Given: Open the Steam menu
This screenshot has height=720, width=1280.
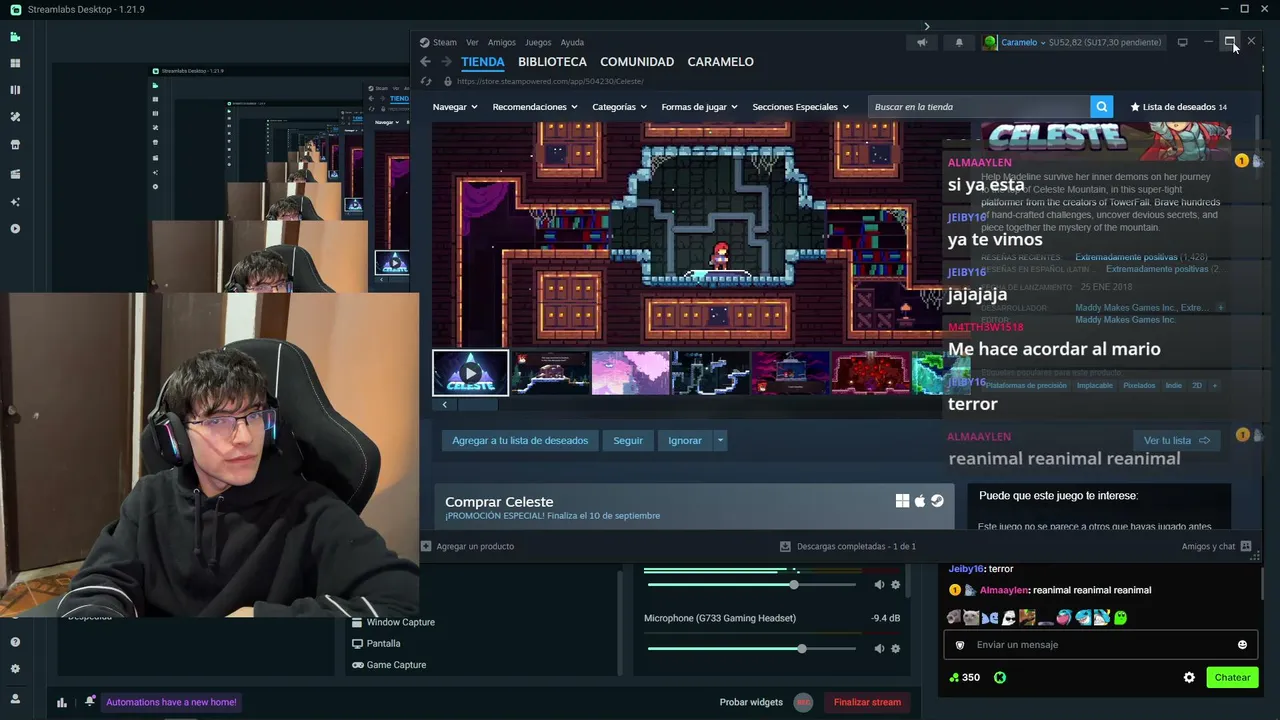Looking at the screenshot, I should tap(438, 42).
